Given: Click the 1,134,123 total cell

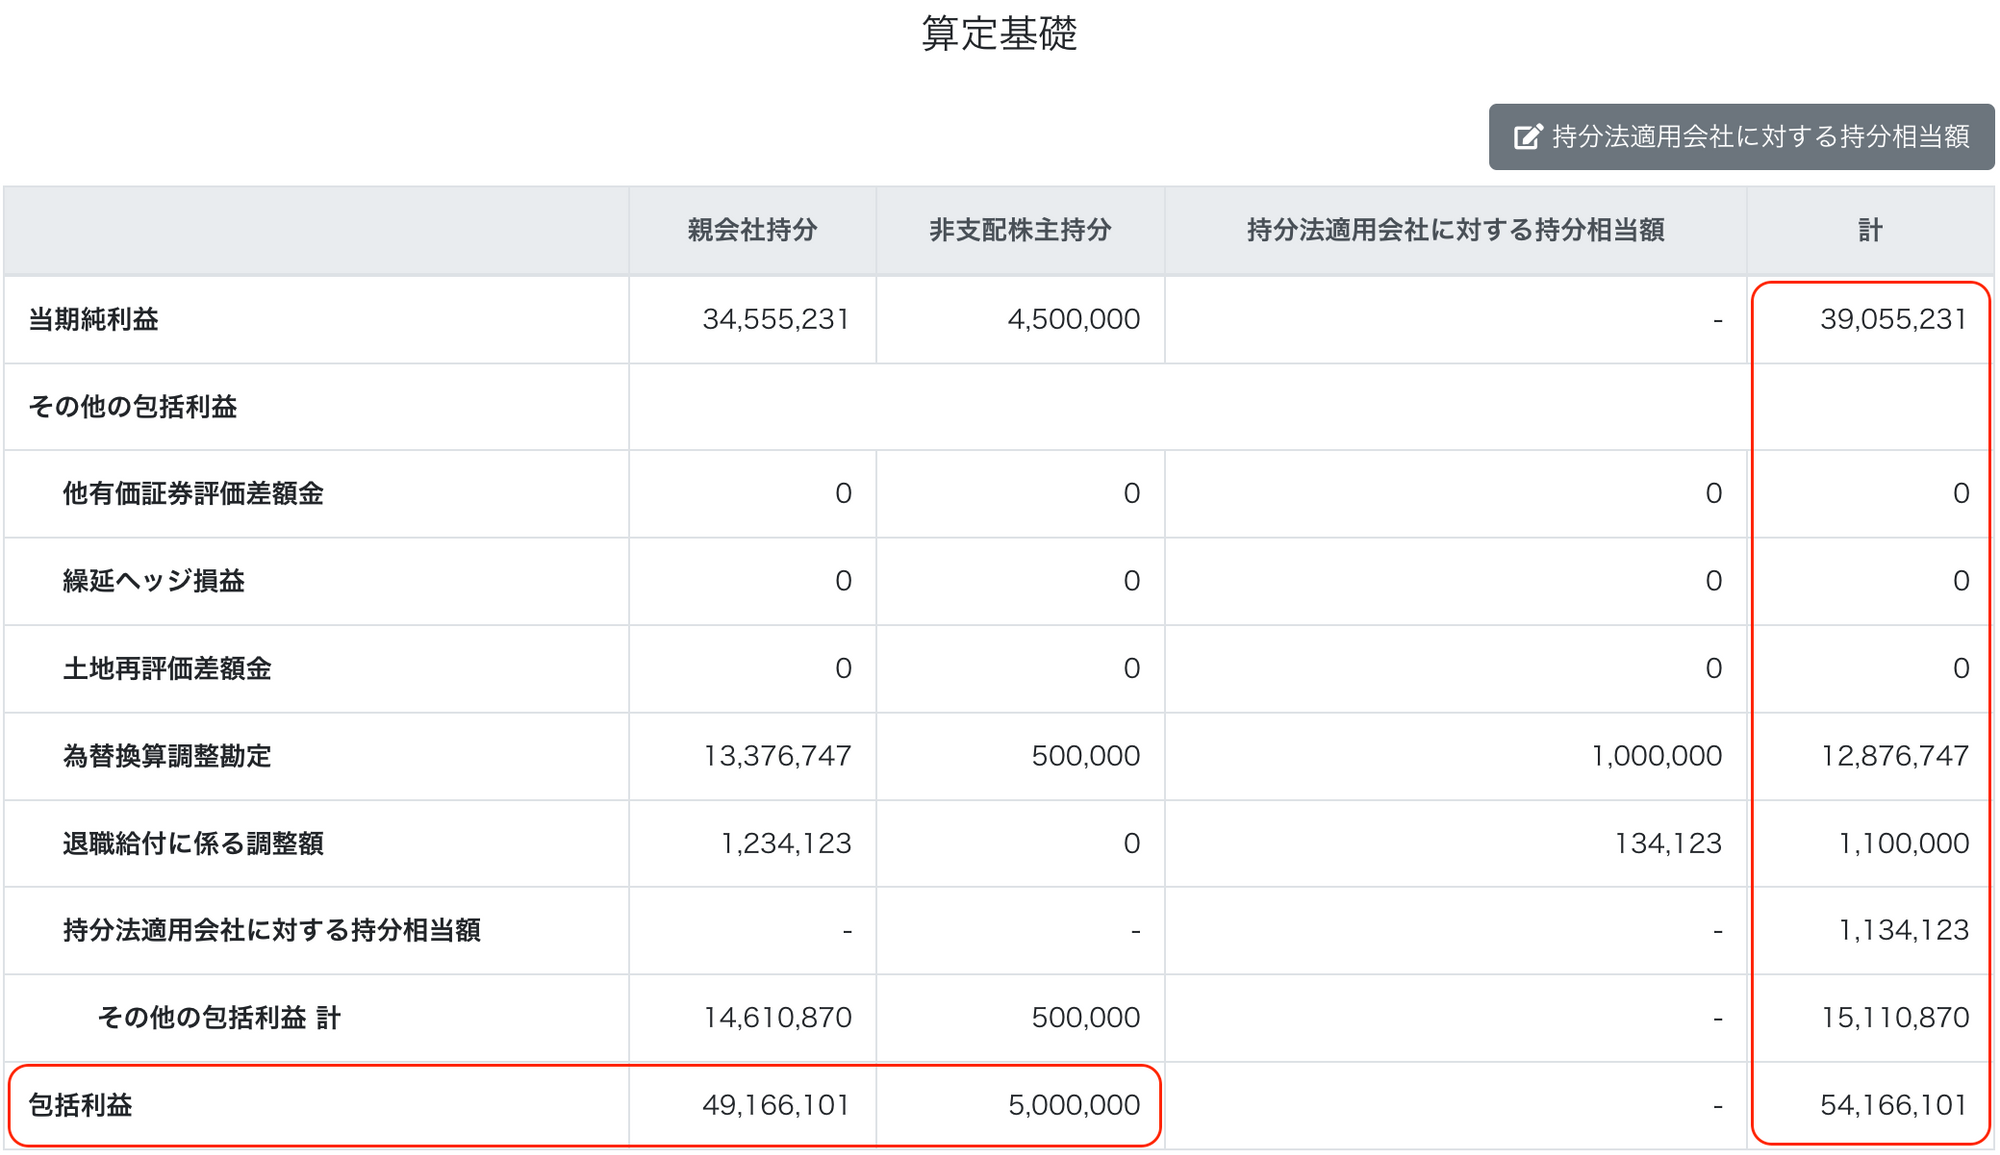Looking at the screenshot, I should point(1903,931).
